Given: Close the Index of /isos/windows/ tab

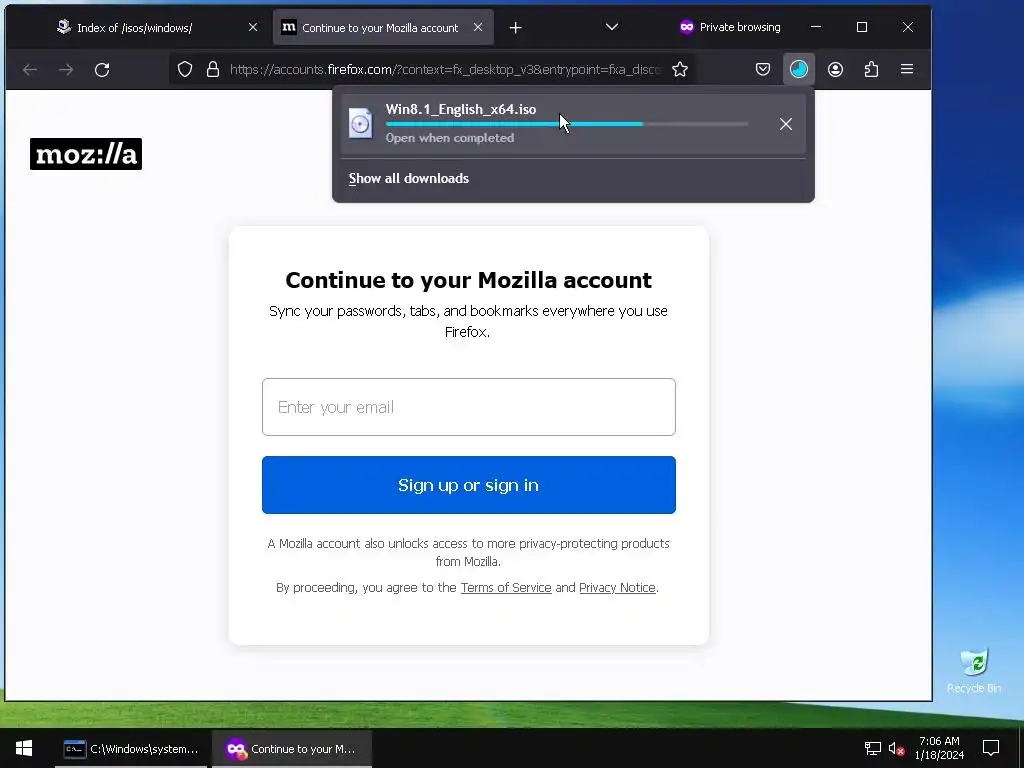Looking at the screenshot, I should pos(253,27).
